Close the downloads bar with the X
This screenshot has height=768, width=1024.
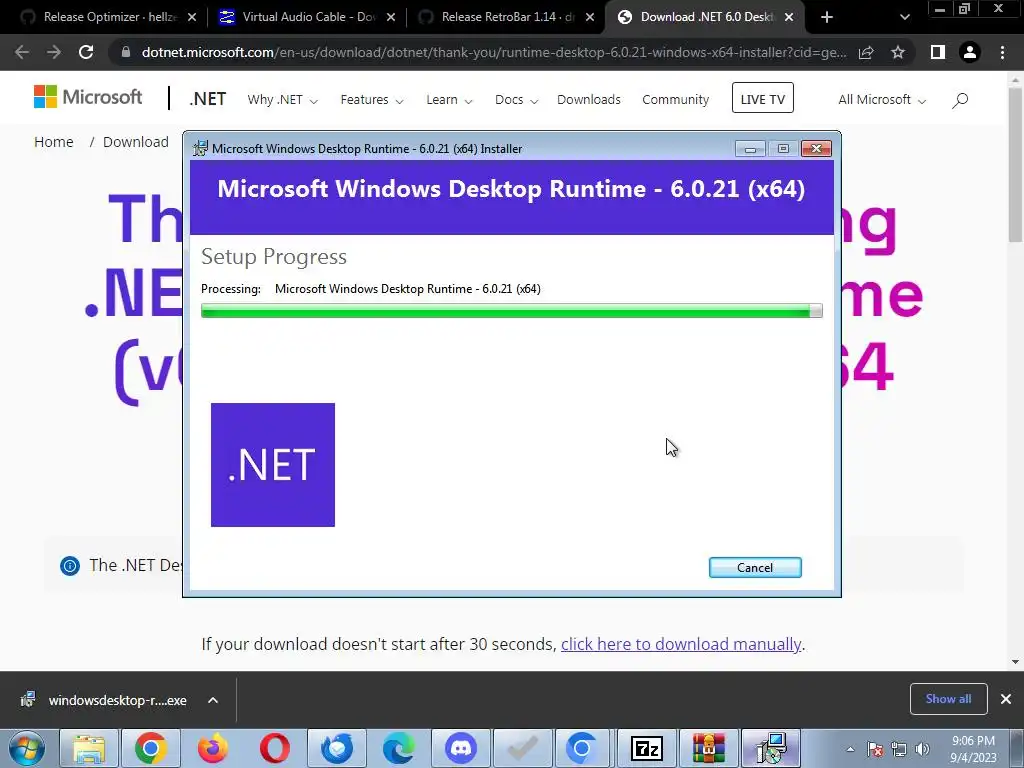[1006, 699]
